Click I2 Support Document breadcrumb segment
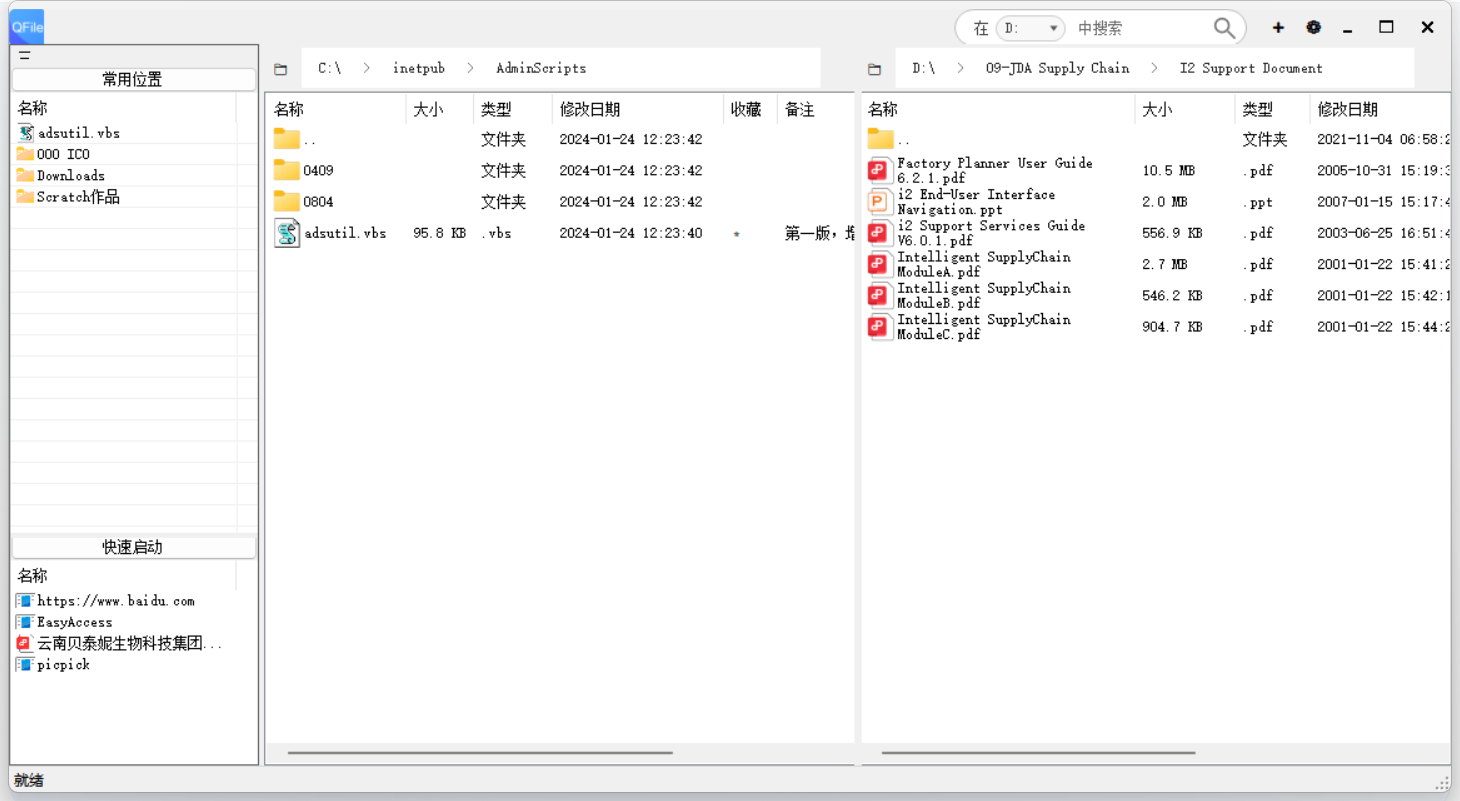 tap(1251, 68)
